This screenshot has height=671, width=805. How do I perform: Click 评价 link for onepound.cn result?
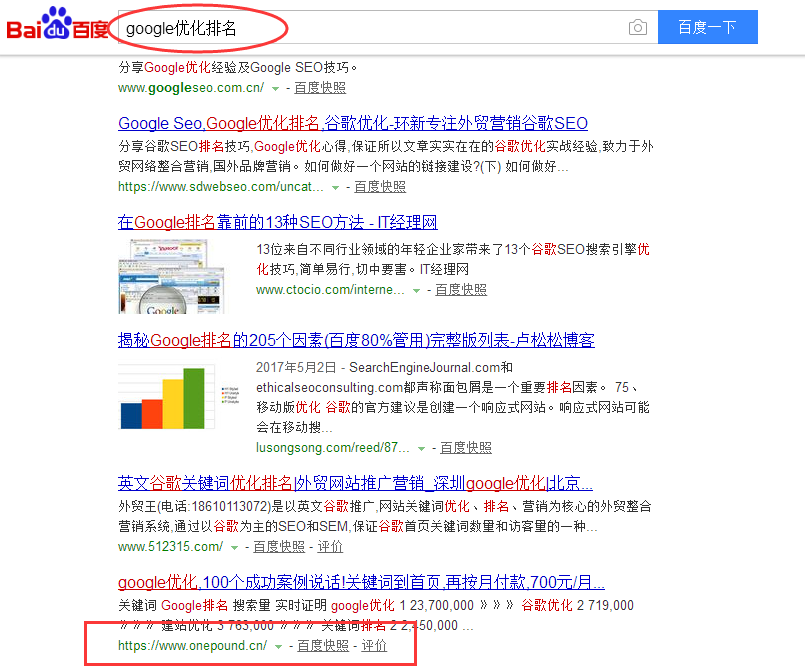[374, 646]
